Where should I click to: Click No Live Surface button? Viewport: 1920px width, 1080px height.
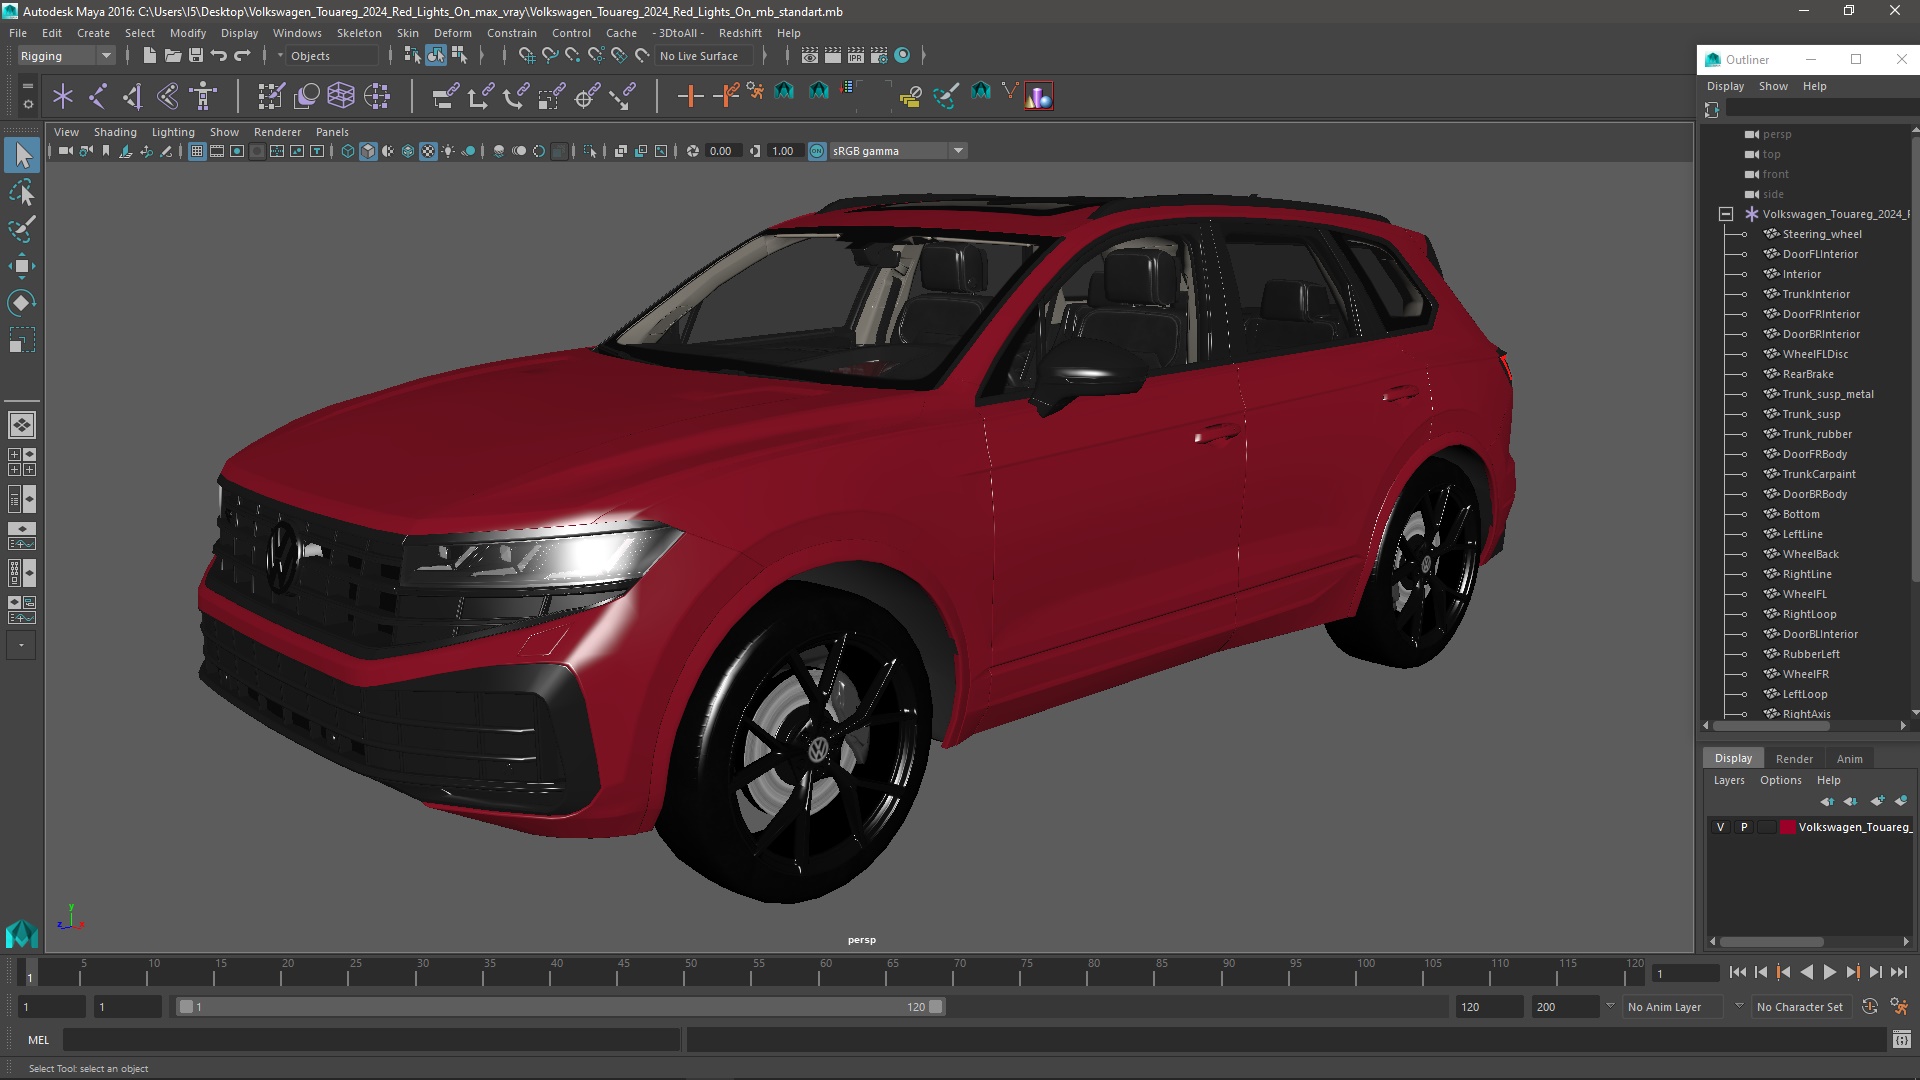[699, 56]
